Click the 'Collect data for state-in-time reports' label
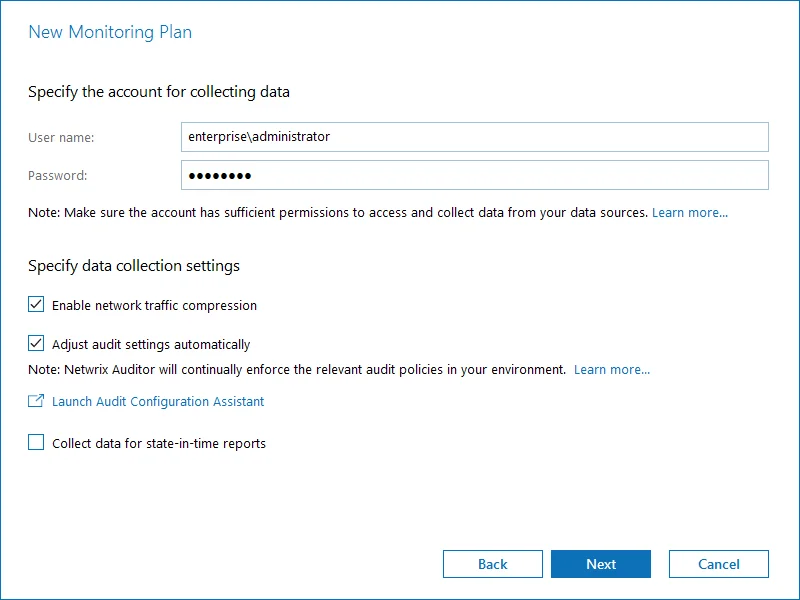This screenshot has width=800, height=600. 159,443
